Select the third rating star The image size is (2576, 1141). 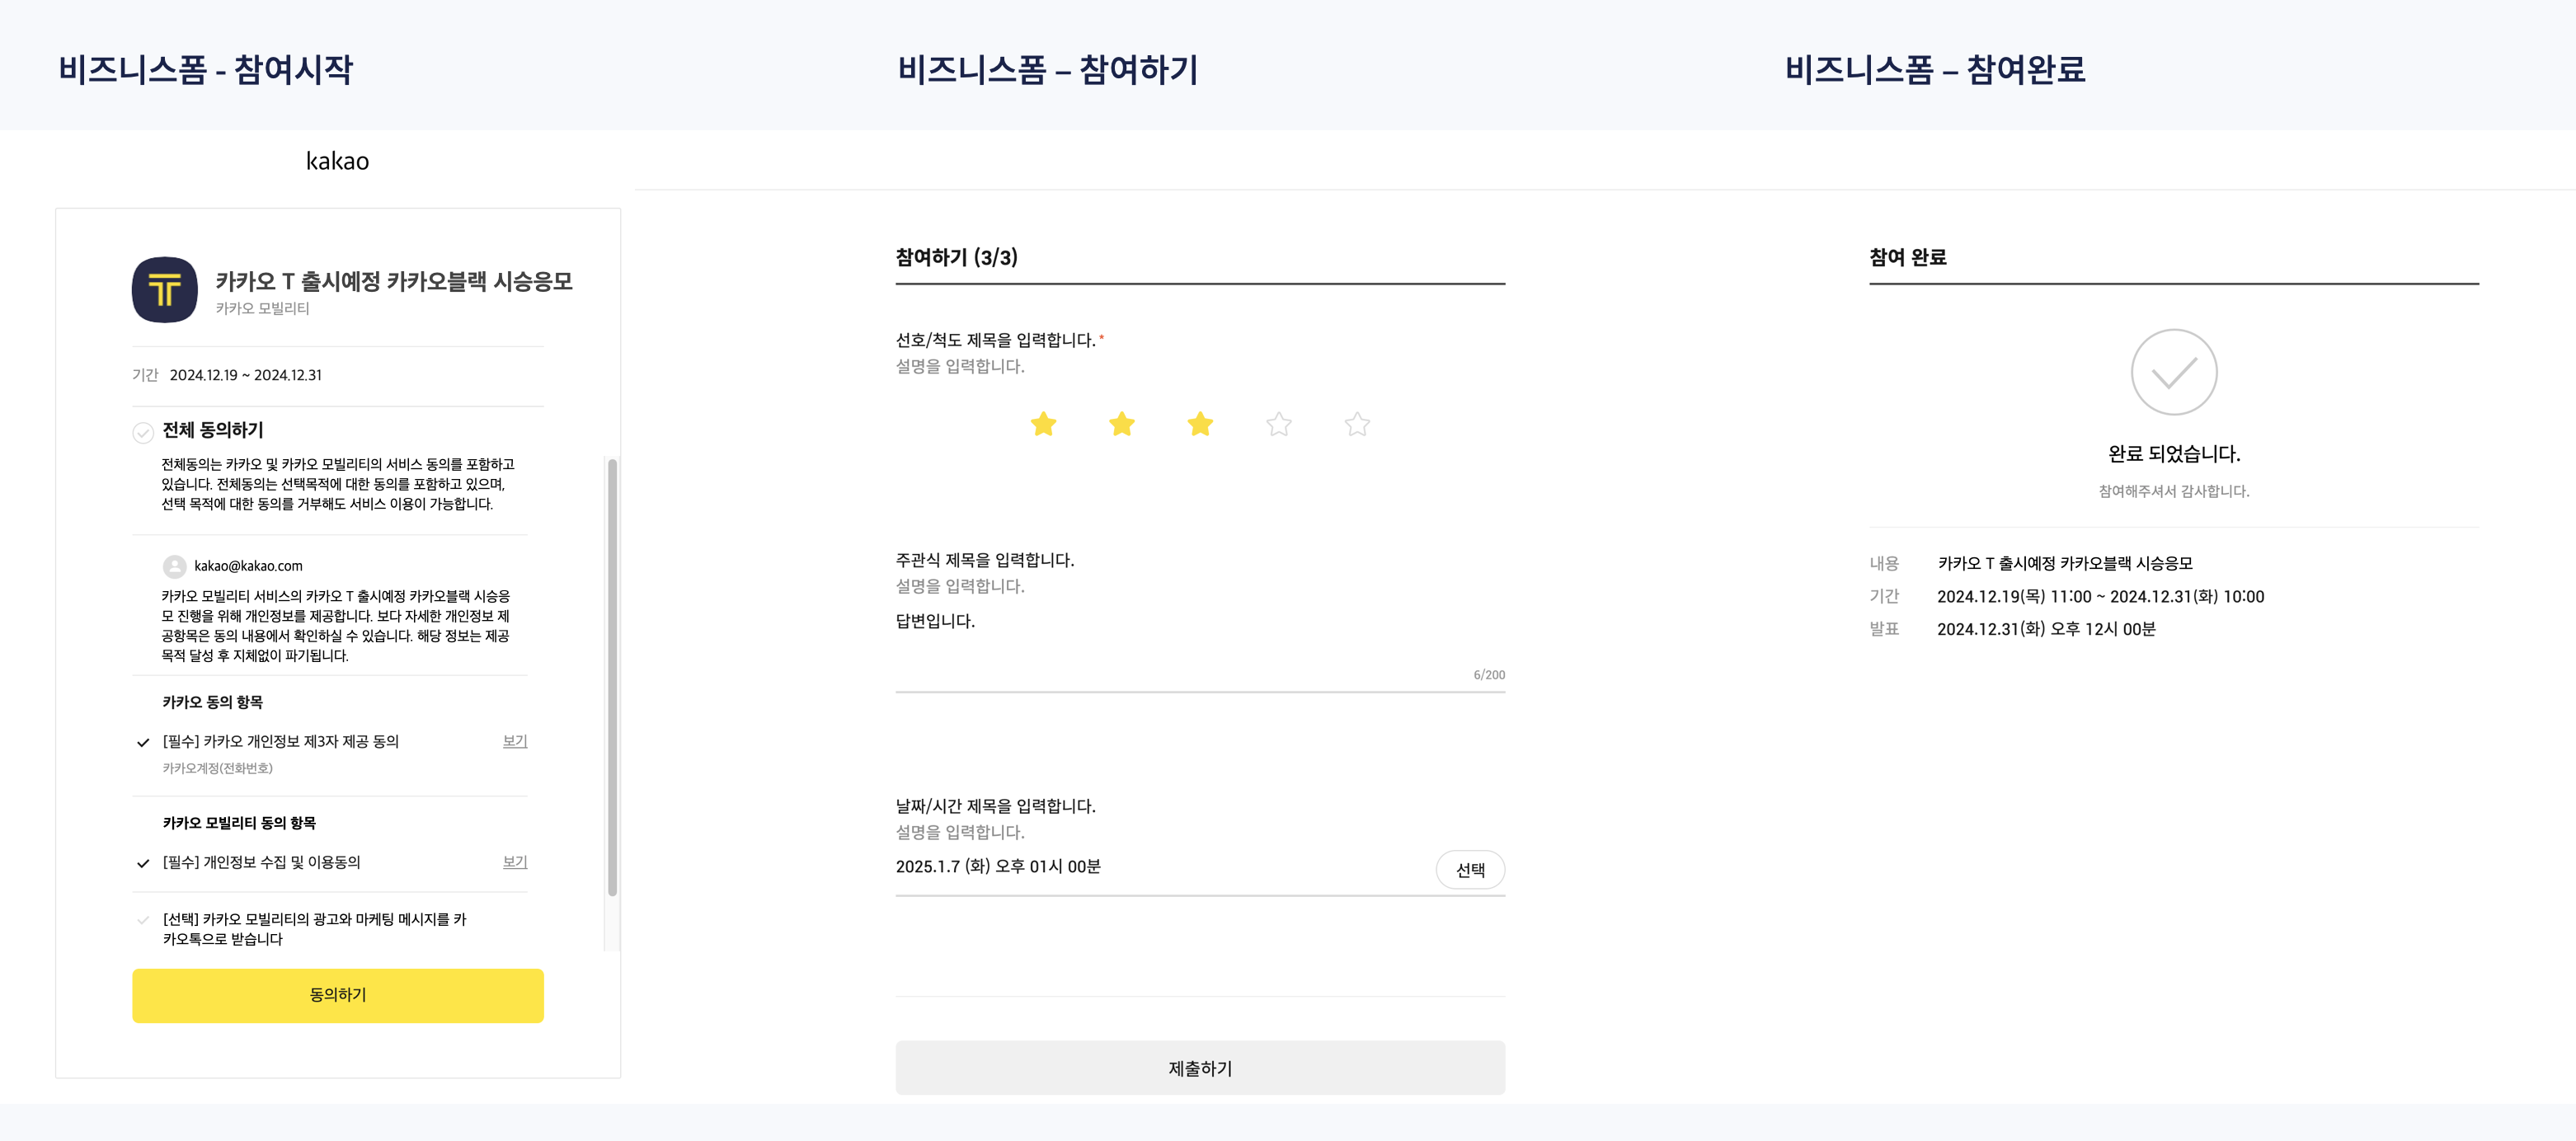tap(1200, 424)
